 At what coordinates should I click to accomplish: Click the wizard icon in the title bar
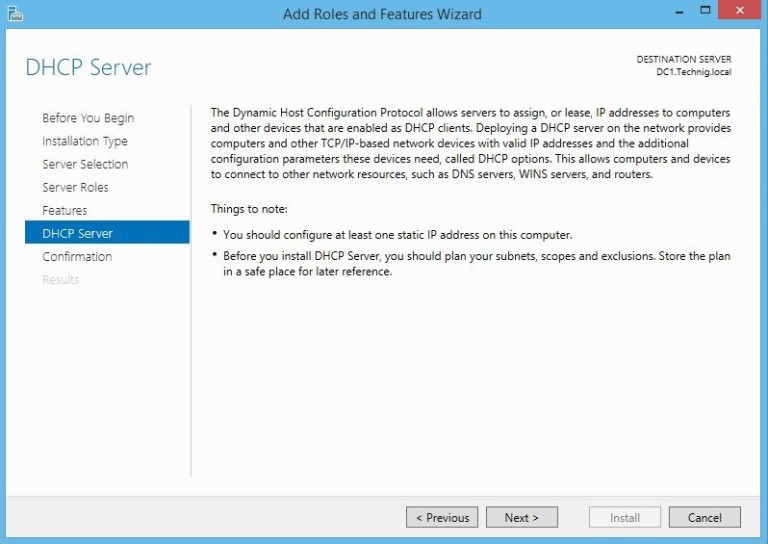(x=15, y=13)
